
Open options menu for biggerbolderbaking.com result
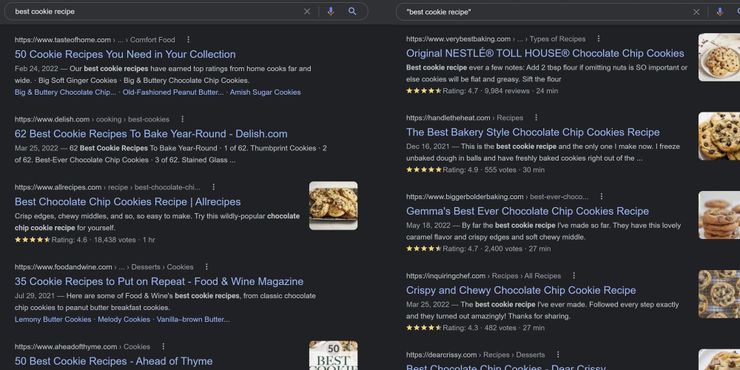point(601,196)
